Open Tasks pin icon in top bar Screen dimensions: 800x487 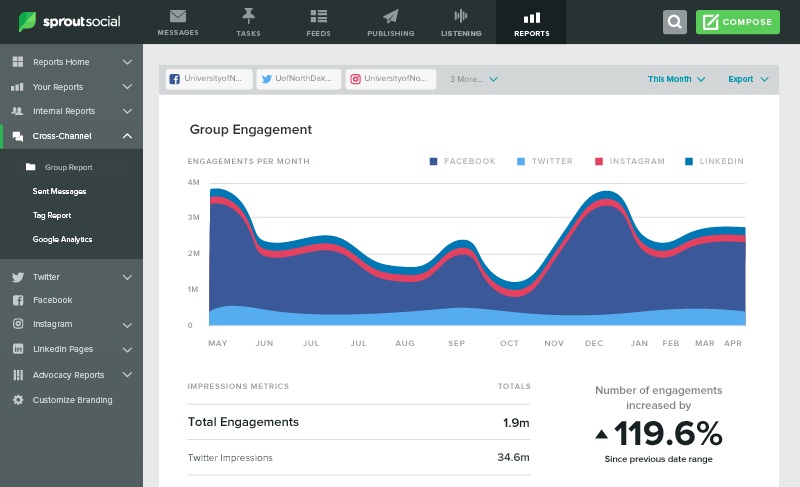click(248, 16)
